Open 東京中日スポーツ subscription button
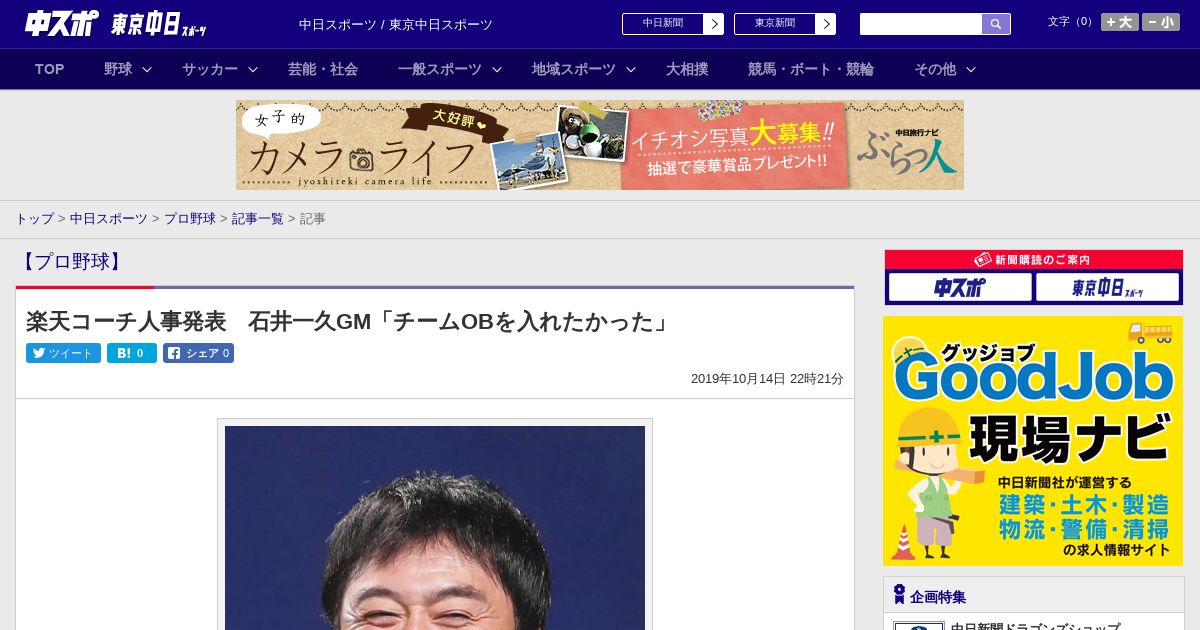Screen dimensions: 1200x630 pyautogui.click(x=1107, y=288)
